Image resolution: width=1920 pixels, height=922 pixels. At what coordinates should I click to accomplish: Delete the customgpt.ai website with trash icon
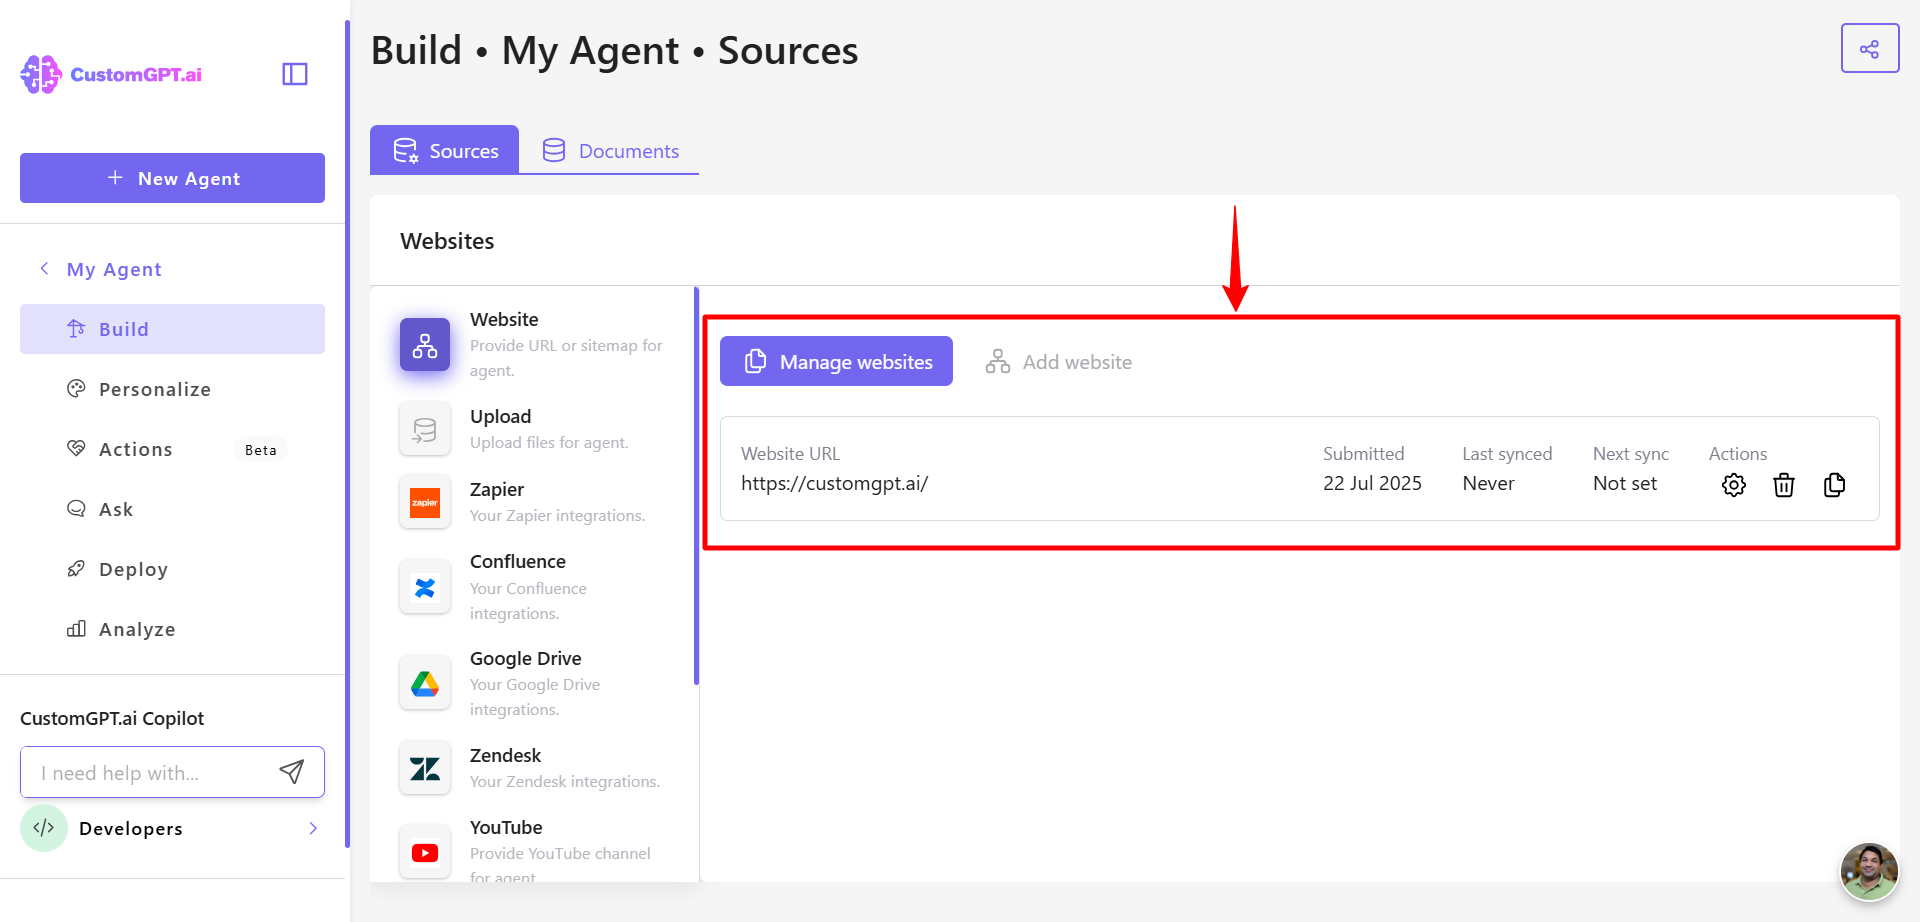pyautogui.click(x=1784, y=485)
